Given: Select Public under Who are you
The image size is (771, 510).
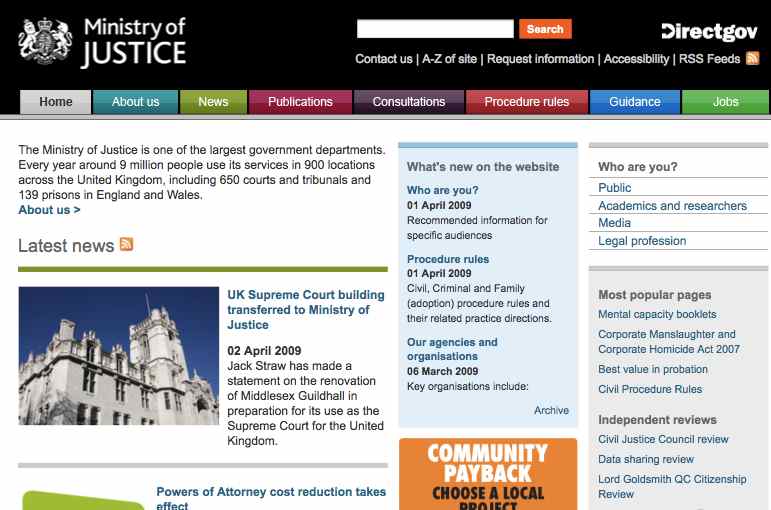Looking at the screenshot, I should (x=615, y=188).
